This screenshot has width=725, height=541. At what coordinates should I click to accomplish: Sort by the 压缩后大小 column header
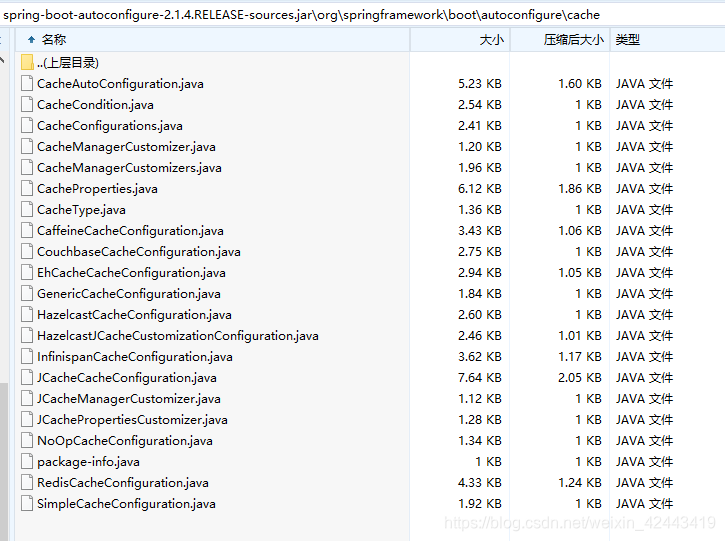(x=560, y=40)
